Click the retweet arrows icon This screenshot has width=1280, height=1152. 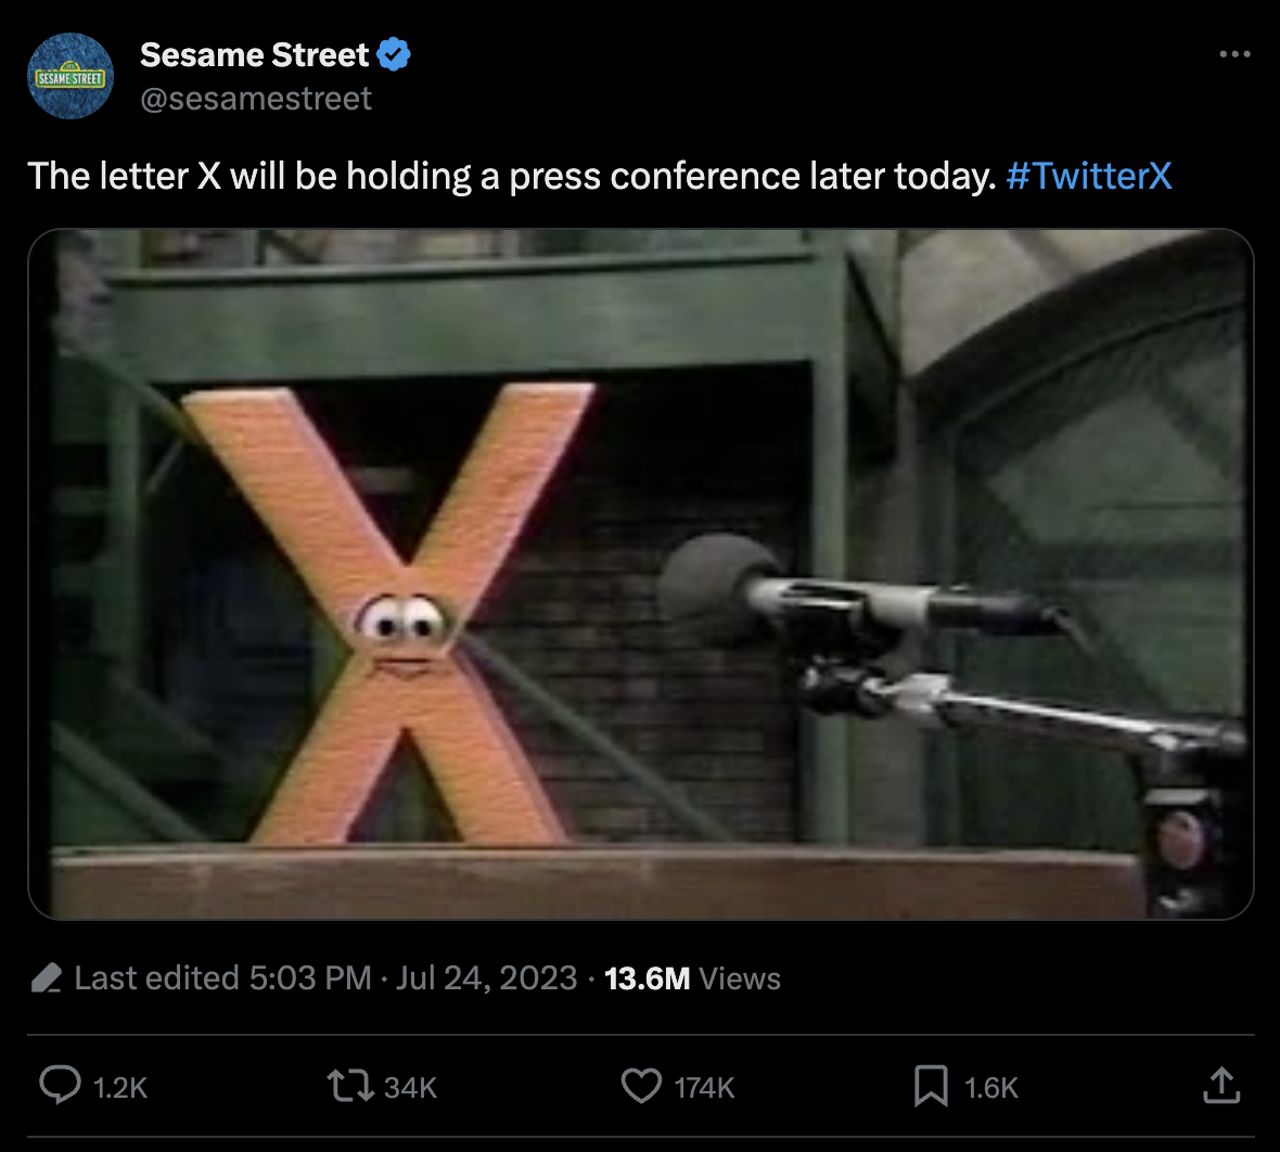click(350, 1086)
